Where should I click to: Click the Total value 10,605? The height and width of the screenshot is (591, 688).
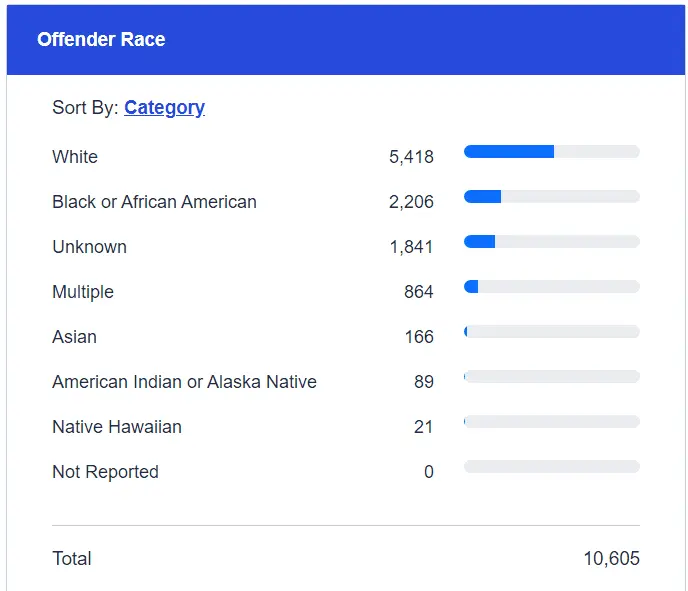pos(611,559)
